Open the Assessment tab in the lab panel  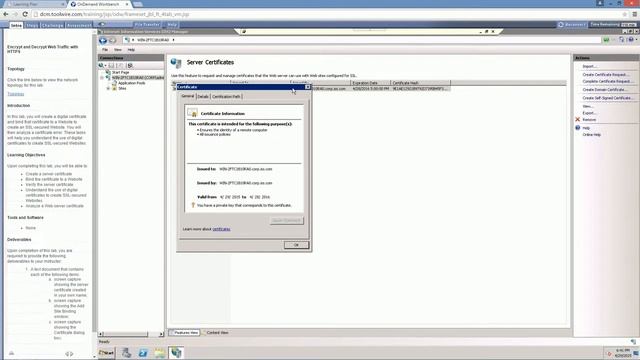[x=79, y=25]
